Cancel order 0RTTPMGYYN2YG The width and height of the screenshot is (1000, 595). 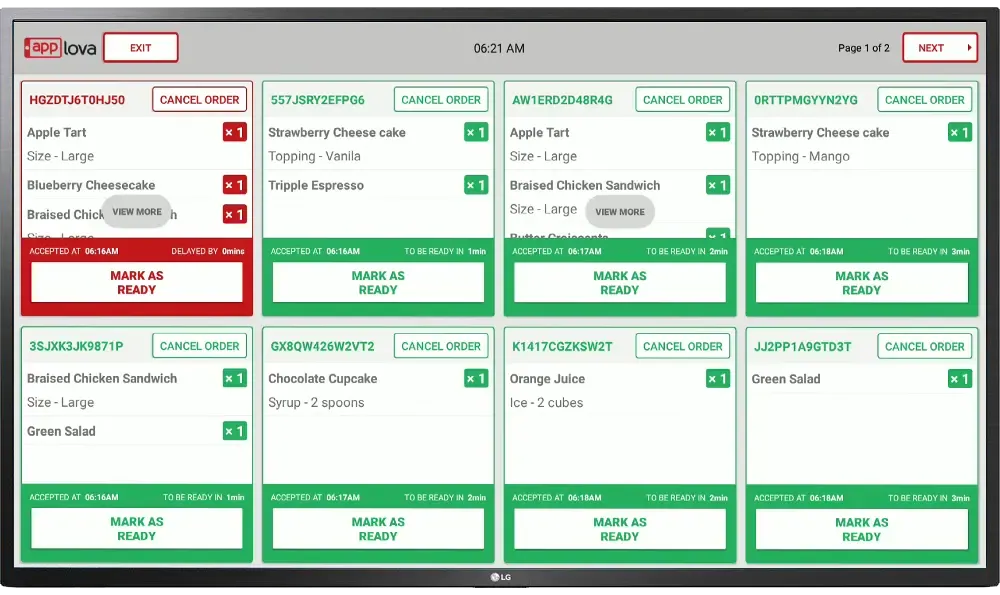(924, 99)
